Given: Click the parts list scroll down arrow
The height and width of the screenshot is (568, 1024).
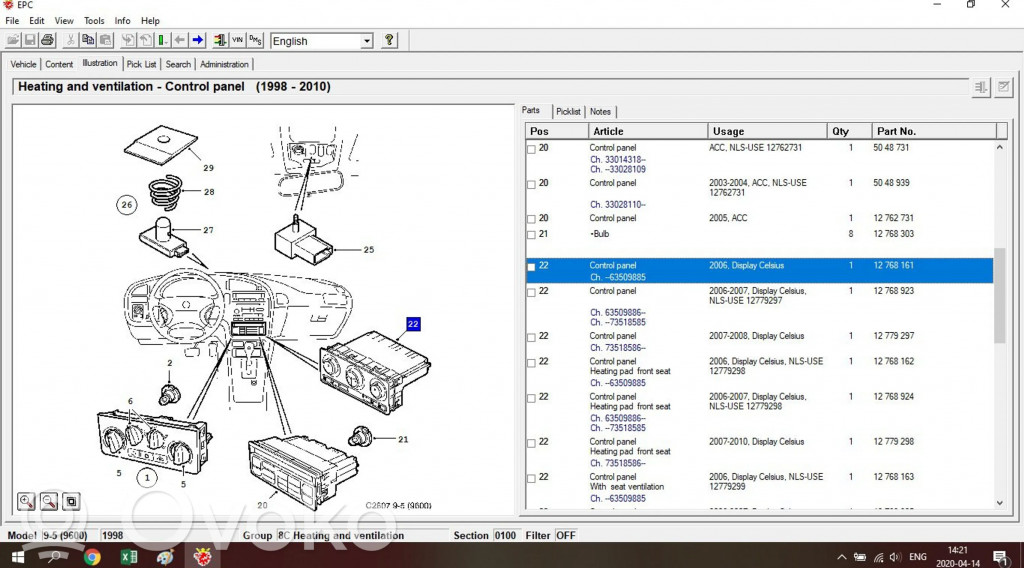Looking at the screenshot, I should click(1000, 503).
